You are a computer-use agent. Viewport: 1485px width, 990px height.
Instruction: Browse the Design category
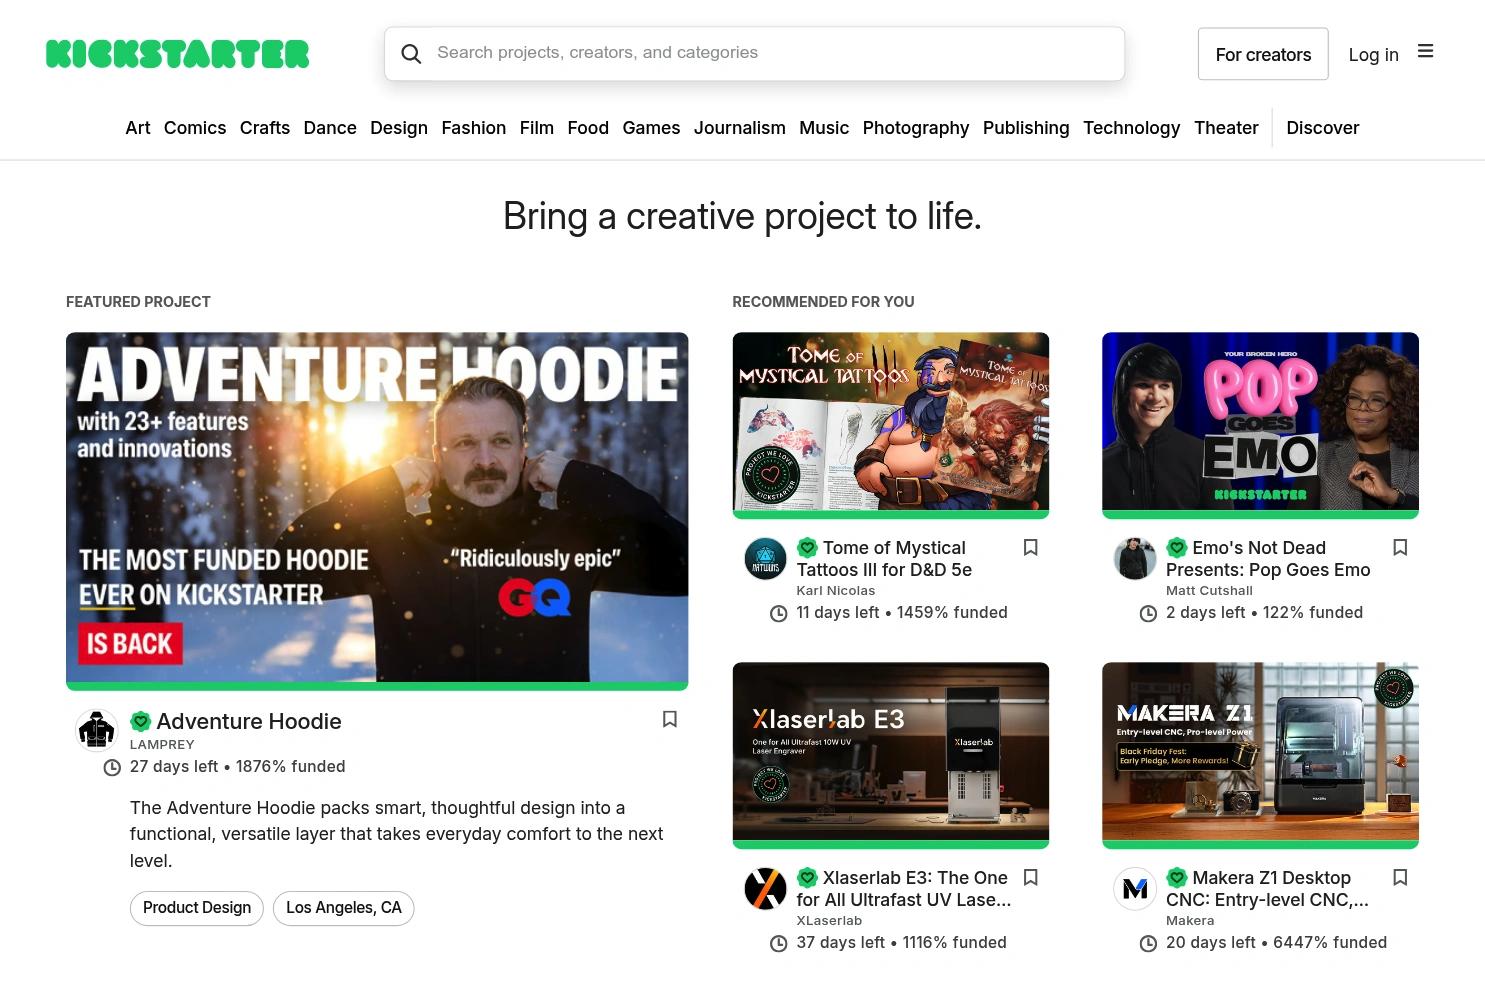click(399, 128)
